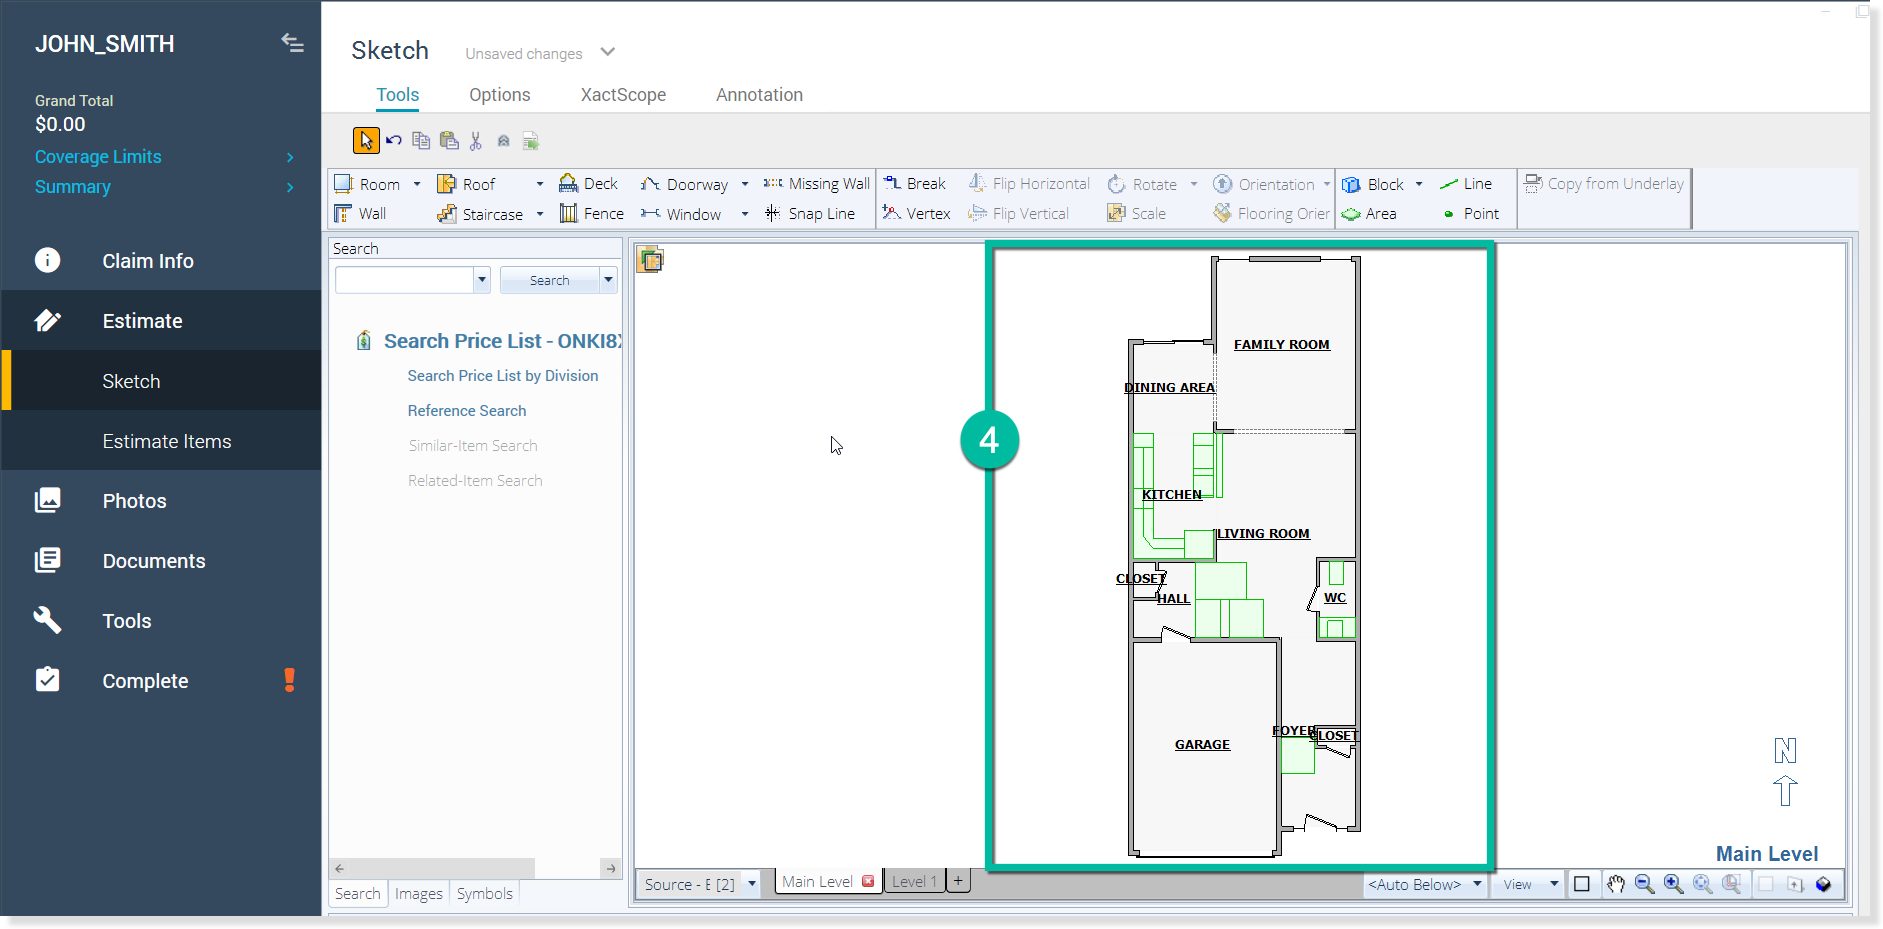Switch to the XactScope tab
The image size is (1883, 929).
(623, 95)
